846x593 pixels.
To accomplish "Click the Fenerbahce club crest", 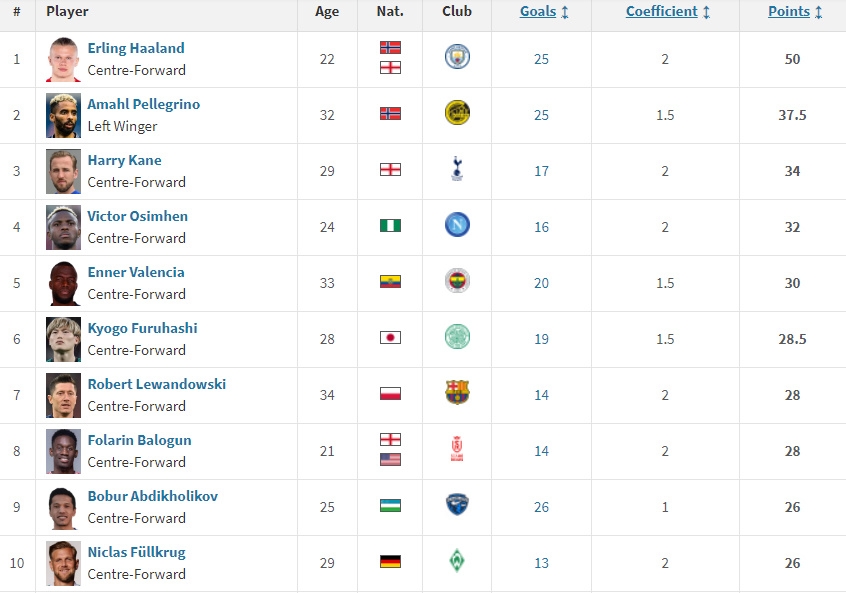I will pos(457,281).
